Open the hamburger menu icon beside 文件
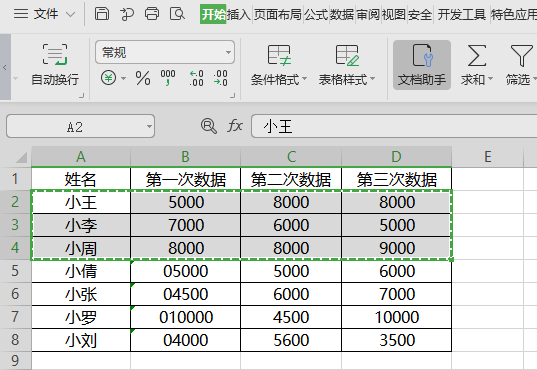 21,14
